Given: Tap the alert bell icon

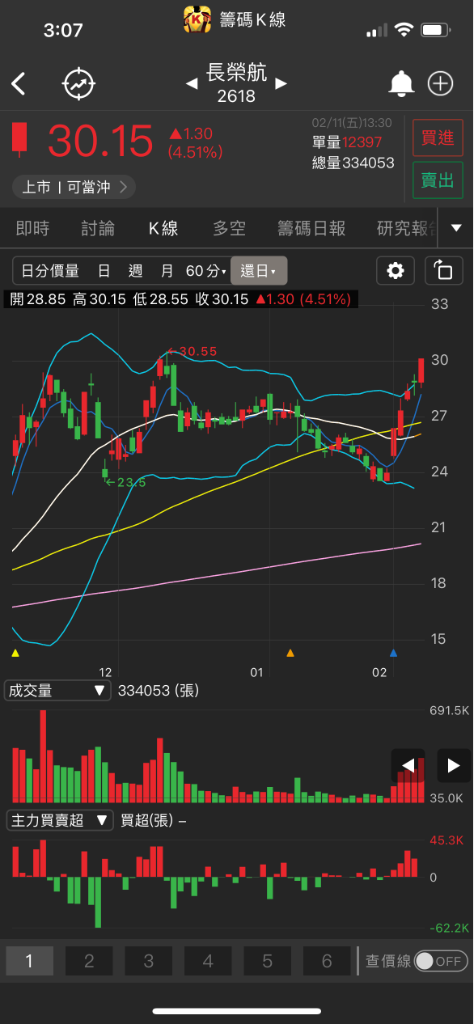Looking at the screenshot, I should (x=402, y=84).
